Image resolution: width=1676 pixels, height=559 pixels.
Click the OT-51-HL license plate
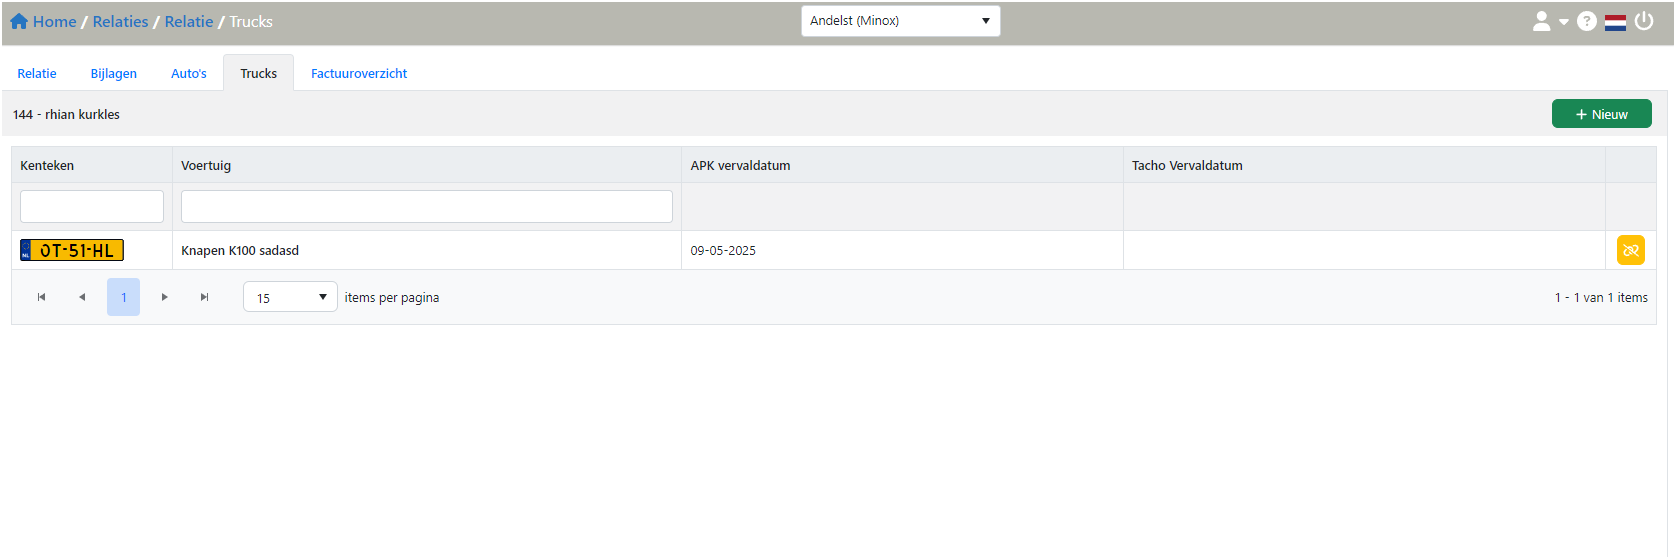pos(72,250)
